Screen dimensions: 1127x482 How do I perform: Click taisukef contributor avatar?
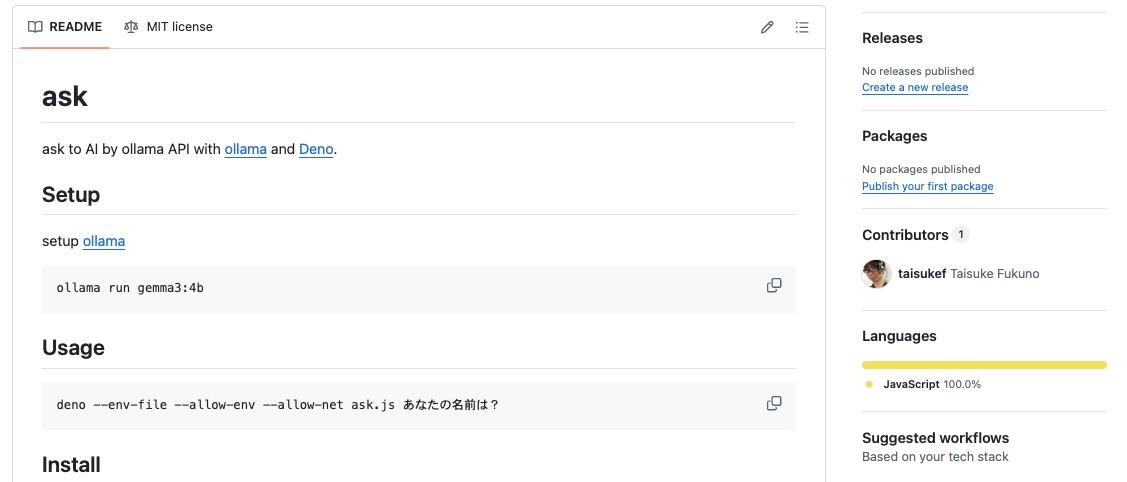pos(876,274)
